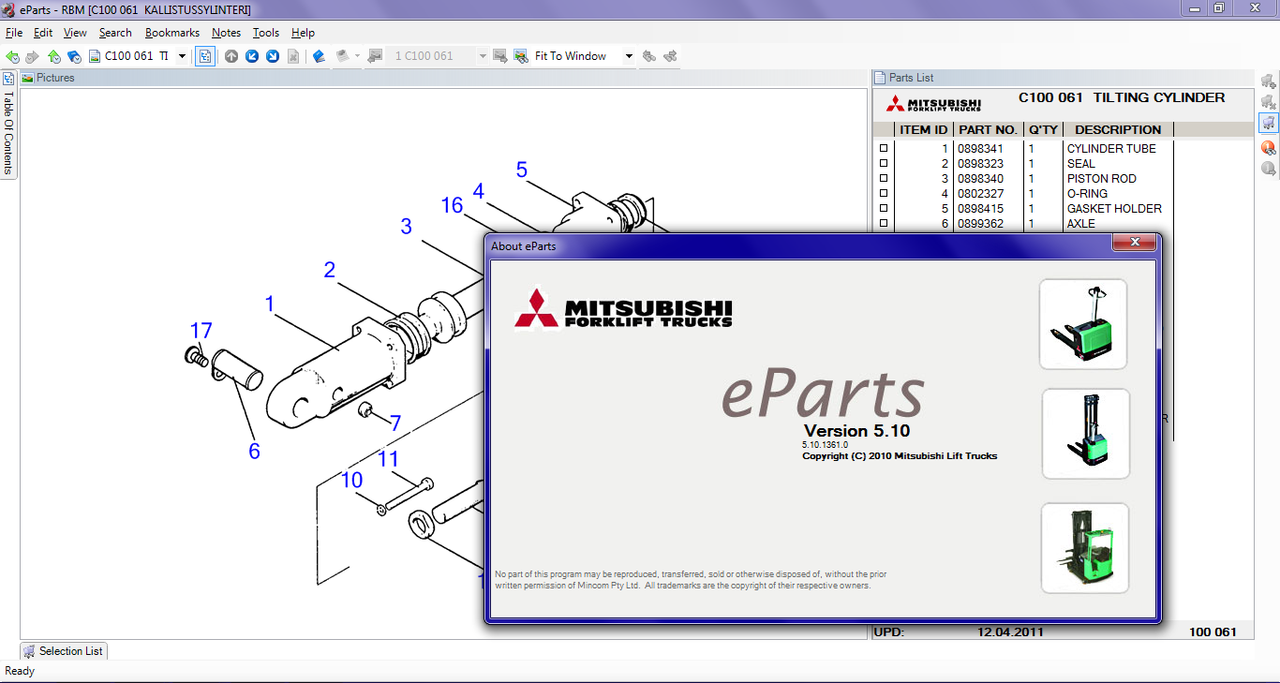Click the blue bookmark book icon
The width and height of the screenshot is (1280, 683).
tap(319, 57)
